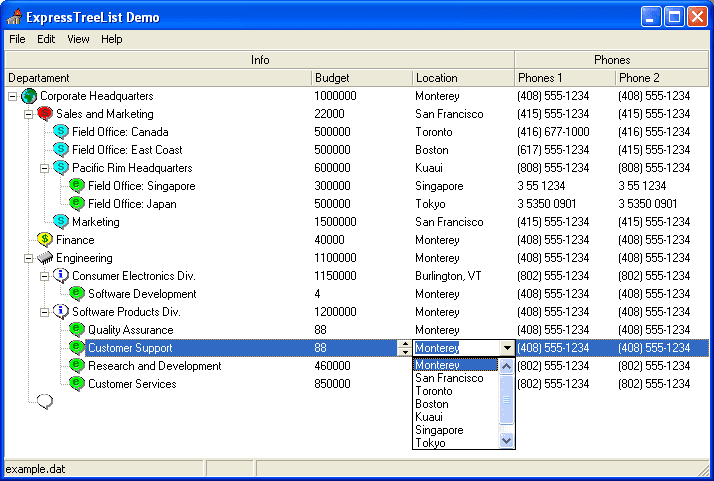Click the chip icon beside Engineering
The width and height of the screenshot is (714, 481).
[x=45, y=258]
